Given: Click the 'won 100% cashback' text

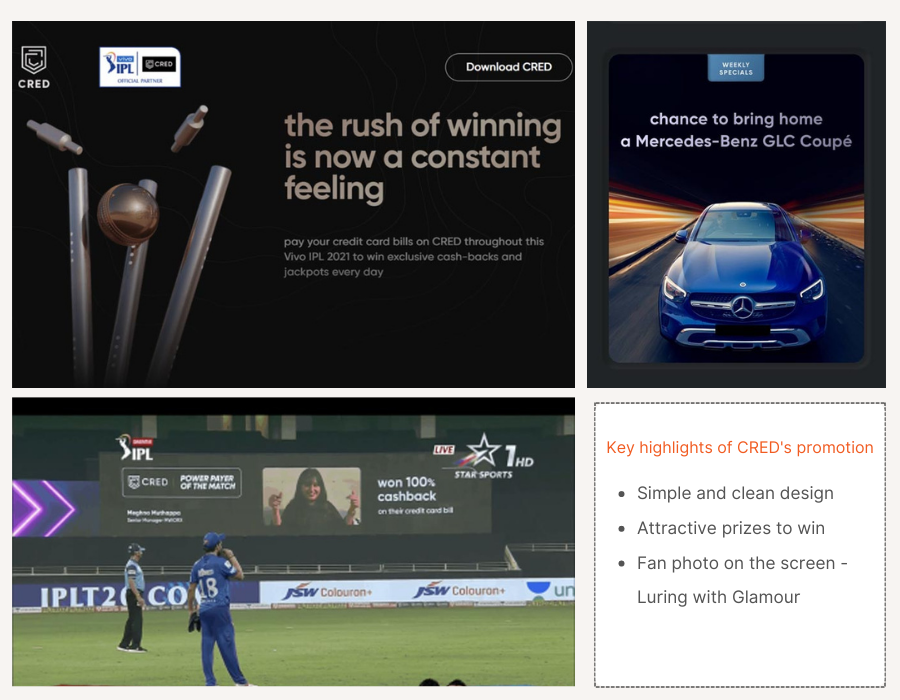Looking at the screenshot, I should tap(407, 489).
